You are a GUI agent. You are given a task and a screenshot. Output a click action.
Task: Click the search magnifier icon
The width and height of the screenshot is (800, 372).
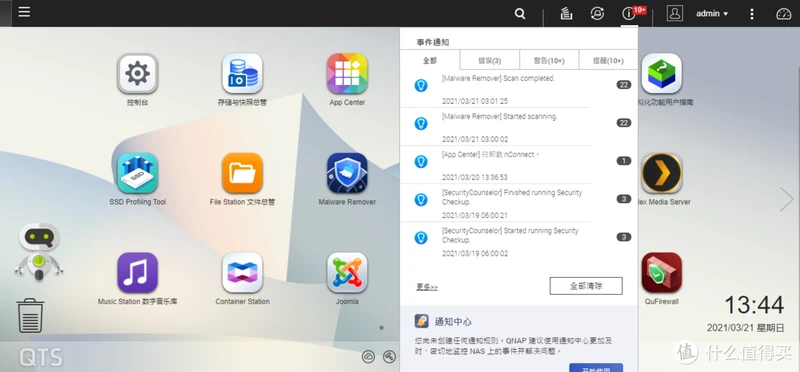pos(520,14)
